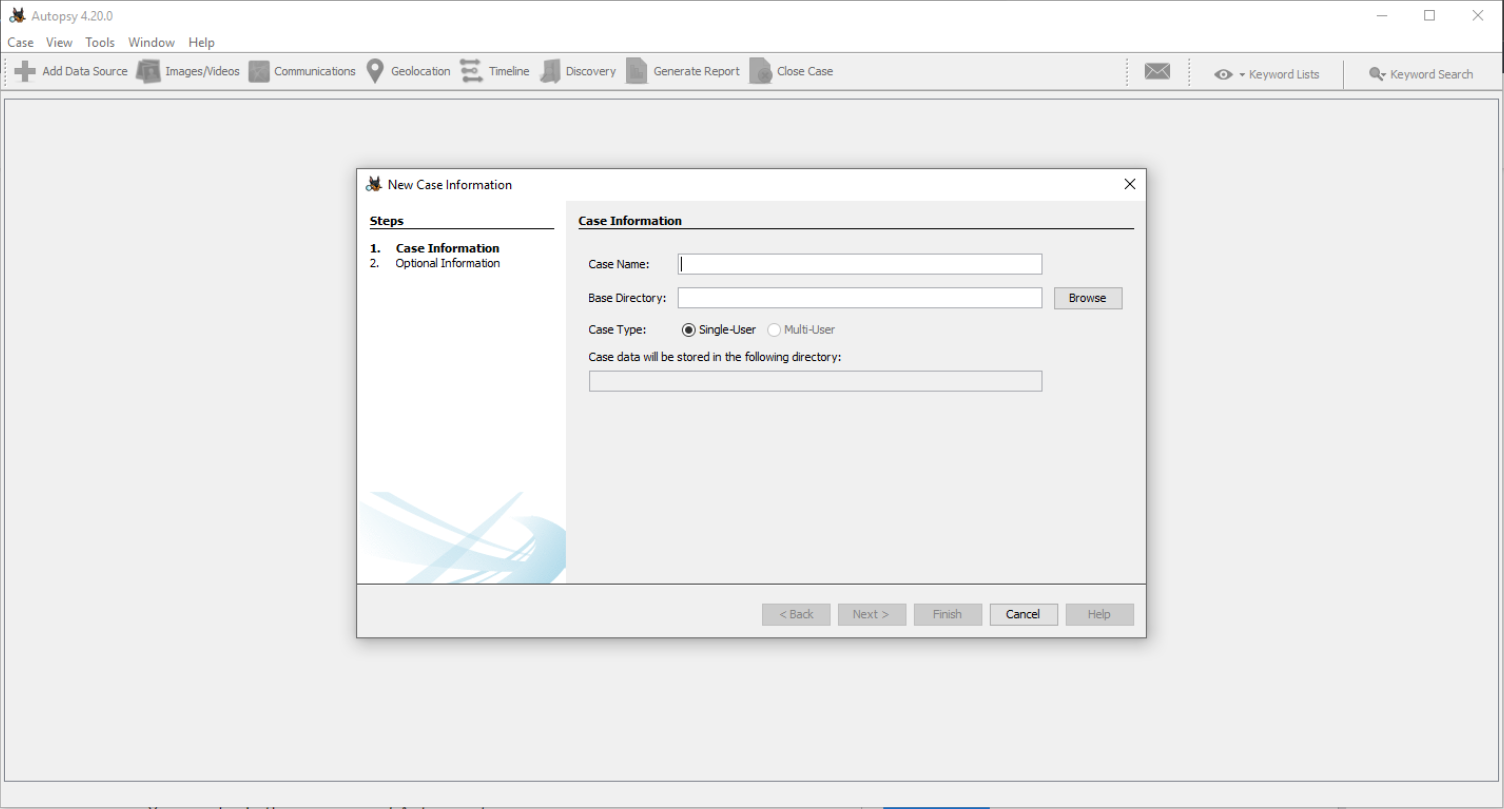The height and width of the screenshot is (809, 1504).
Task: Open the View menu
Action: [59, 42]
